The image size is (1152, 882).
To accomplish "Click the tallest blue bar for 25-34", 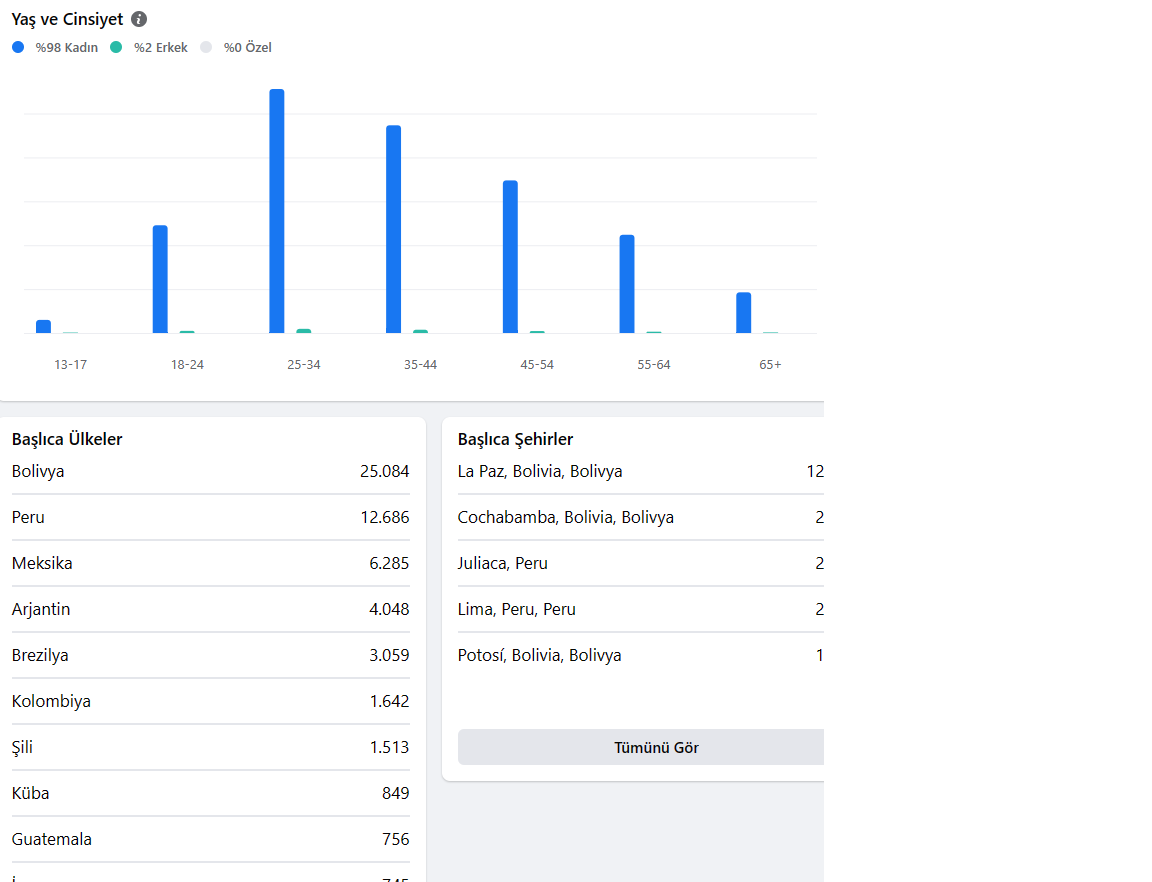I will tap(277, 211).
